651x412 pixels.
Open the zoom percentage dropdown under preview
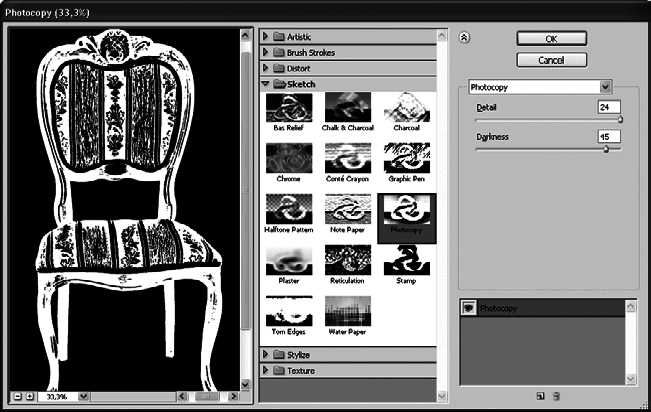coord(83,397)
